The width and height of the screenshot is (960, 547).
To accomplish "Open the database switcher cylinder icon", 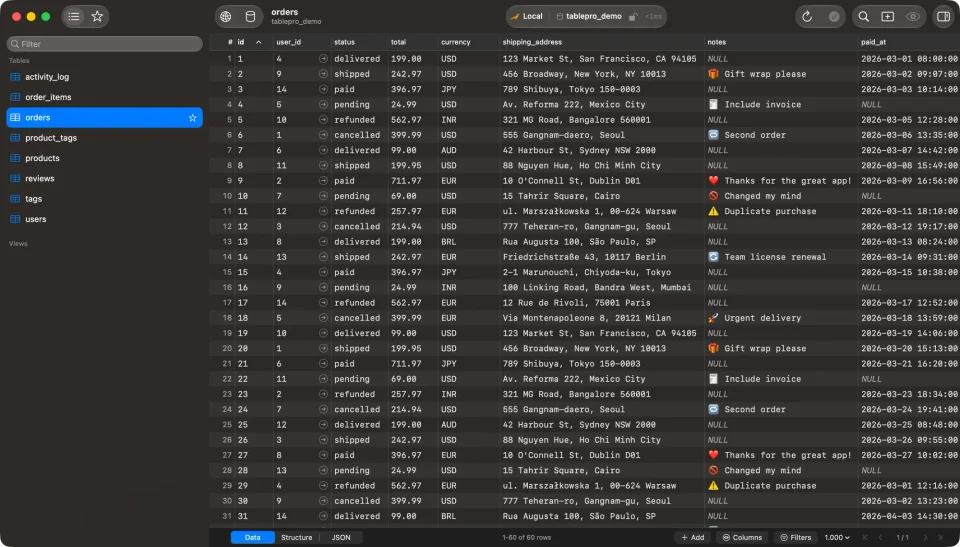I will (250, 17).
